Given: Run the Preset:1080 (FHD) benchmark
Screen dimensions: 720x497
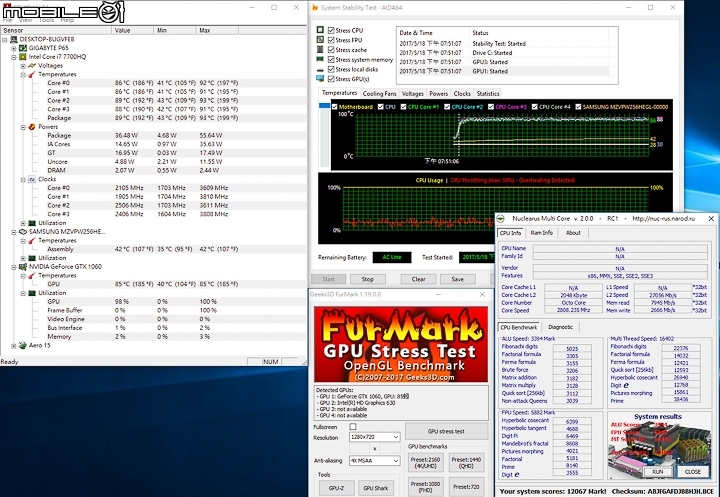Looking at the screenshot, I should [425, 486].
